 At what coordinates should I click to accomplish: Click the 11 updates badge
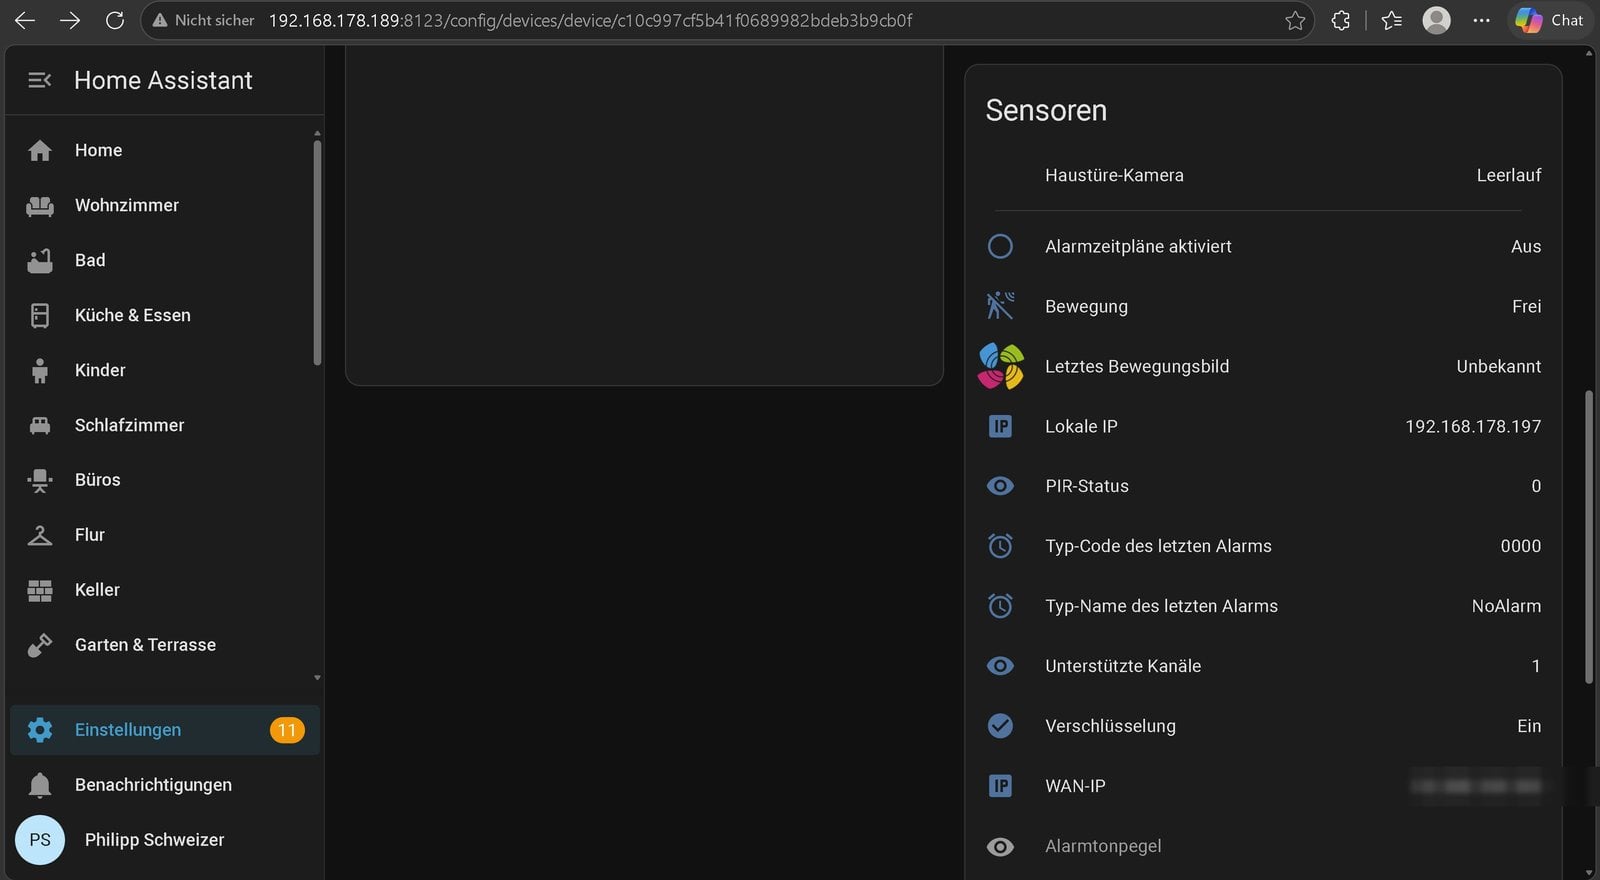pyautogui.click(x=287, y=730)
